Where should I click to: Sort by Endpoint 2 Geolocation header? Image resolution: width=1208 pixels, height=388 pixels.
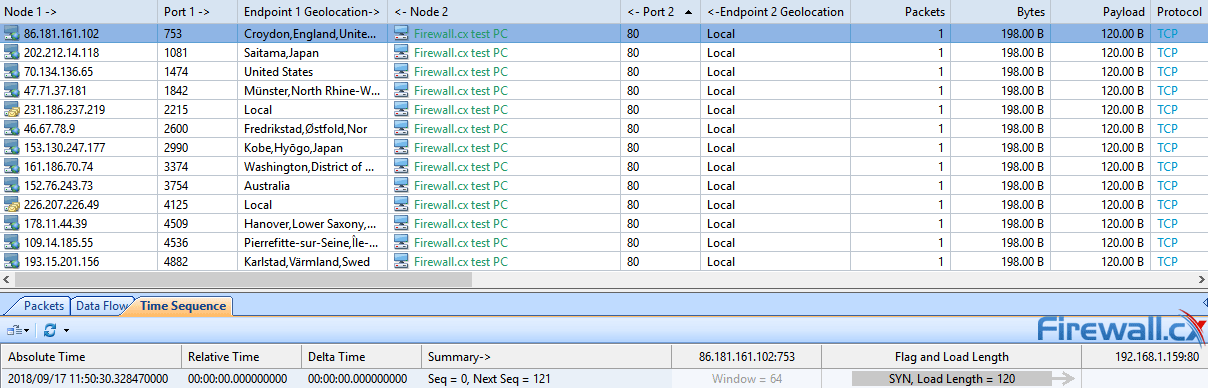pyautogui.click(x=775, y=12)
